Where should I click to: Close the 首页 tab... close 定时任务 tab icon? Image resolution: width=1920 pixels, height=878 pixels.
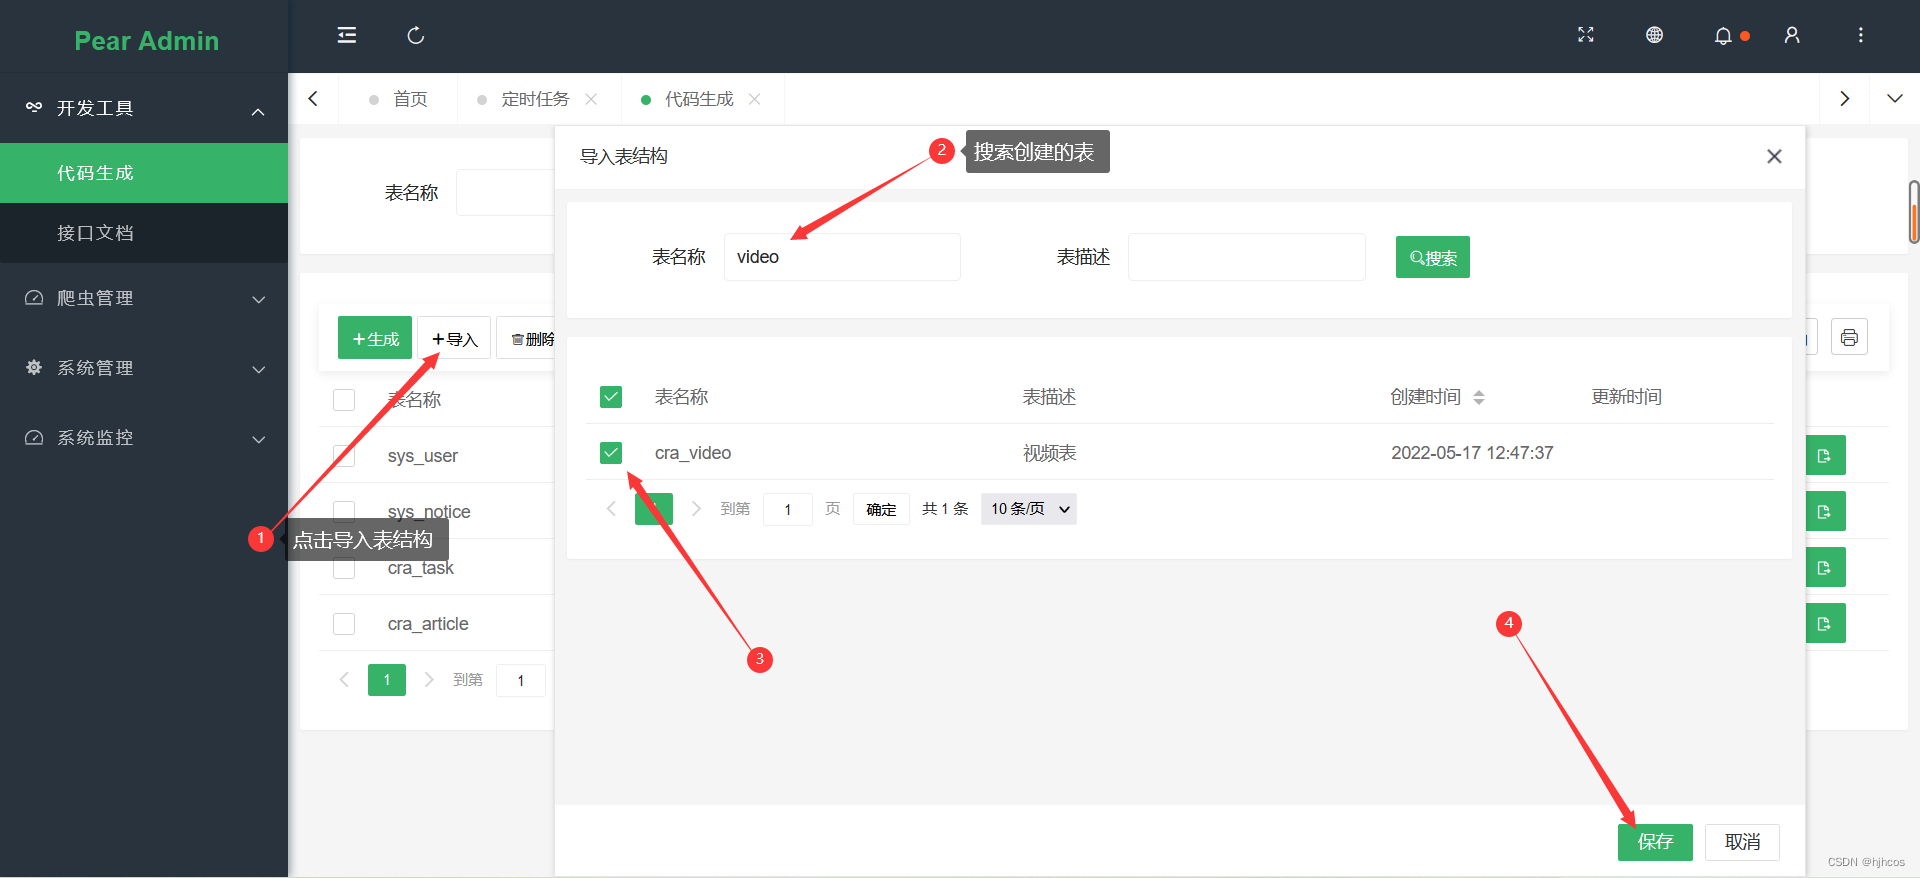click(591, 99)
